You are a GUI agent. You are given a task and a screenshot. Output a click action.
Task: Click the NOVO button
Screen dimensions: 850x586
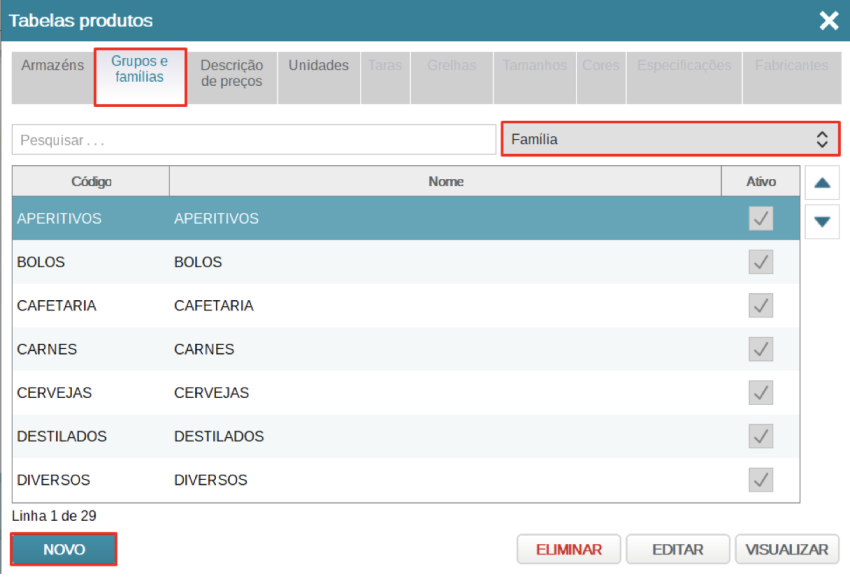64,550
